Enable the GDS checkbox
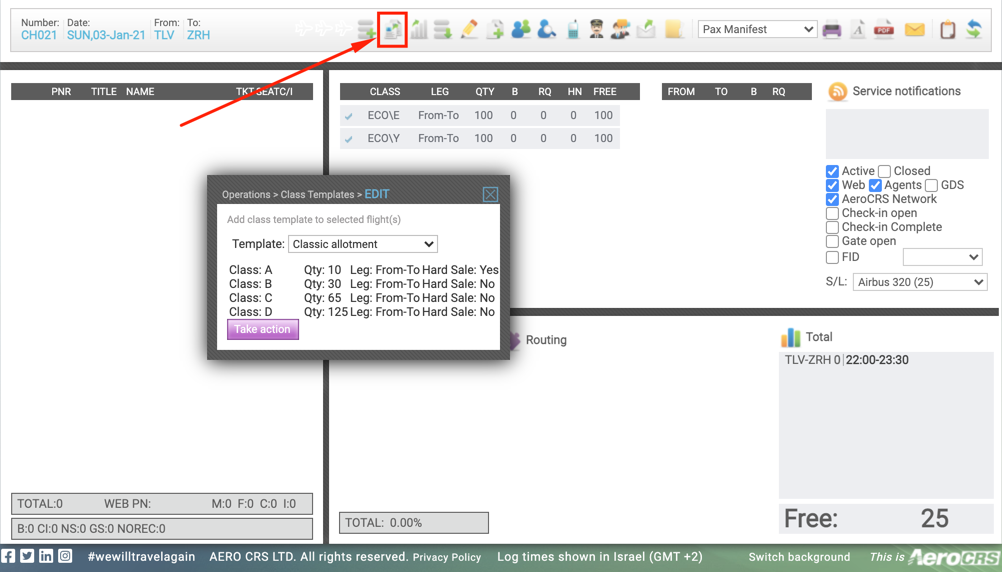 pyautogui.click(x=932, y=185)
